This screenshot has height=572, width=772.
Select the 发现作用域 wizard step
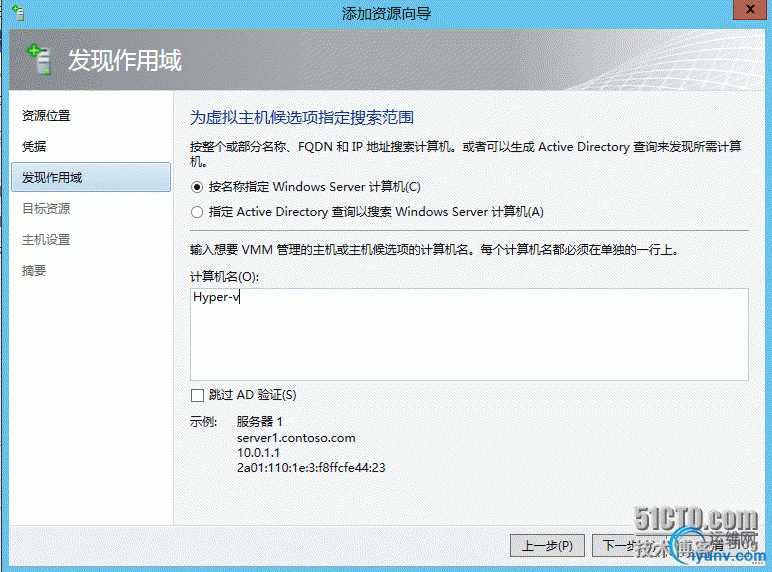[91, 177]
